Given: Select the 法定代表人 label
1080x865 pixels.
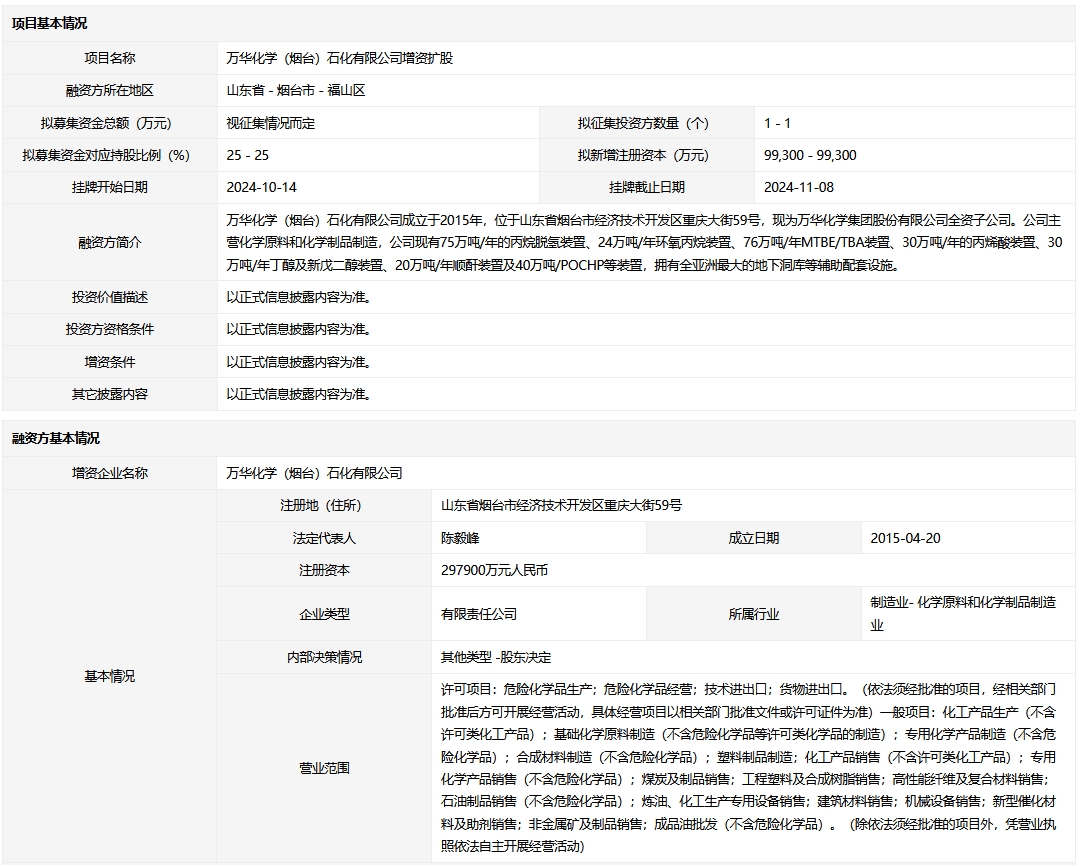Looking at the screenshot, I should pyautogui.click(x=324, y=539).
